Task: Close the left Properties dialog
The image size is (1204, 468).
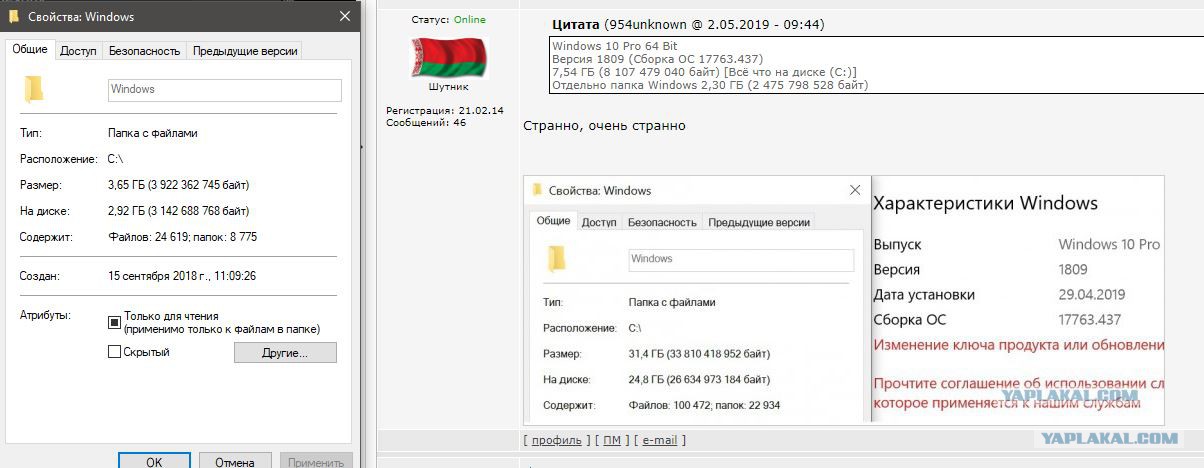Action: pyautogui.click(x=344, y=17)
